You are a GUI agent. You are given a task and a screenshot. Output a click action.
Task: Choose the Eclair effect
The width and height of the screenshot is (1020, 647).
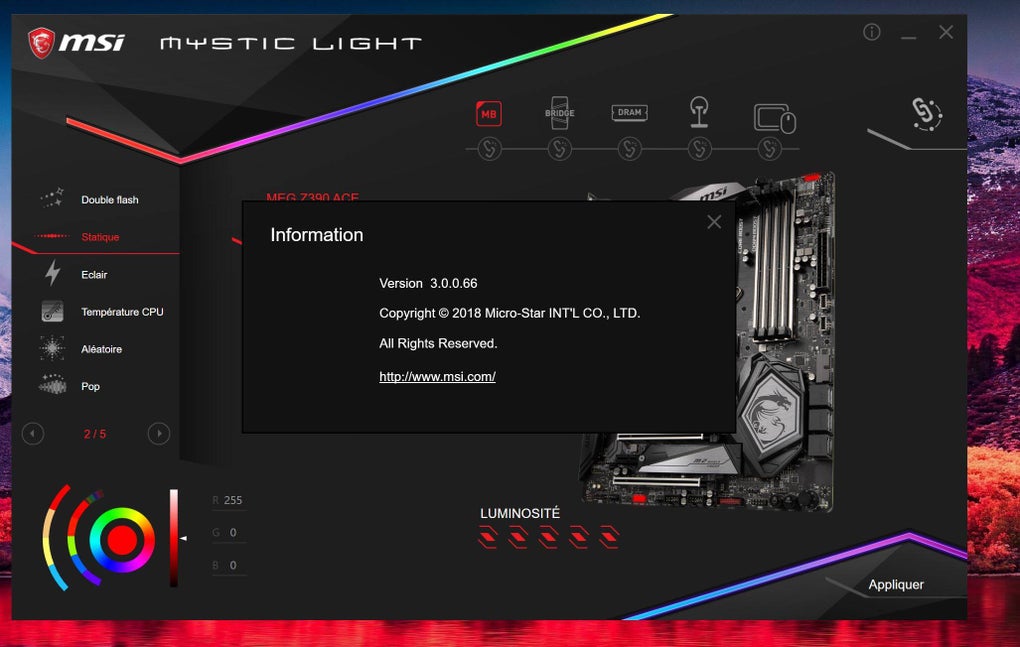click(x=94, y=274)
